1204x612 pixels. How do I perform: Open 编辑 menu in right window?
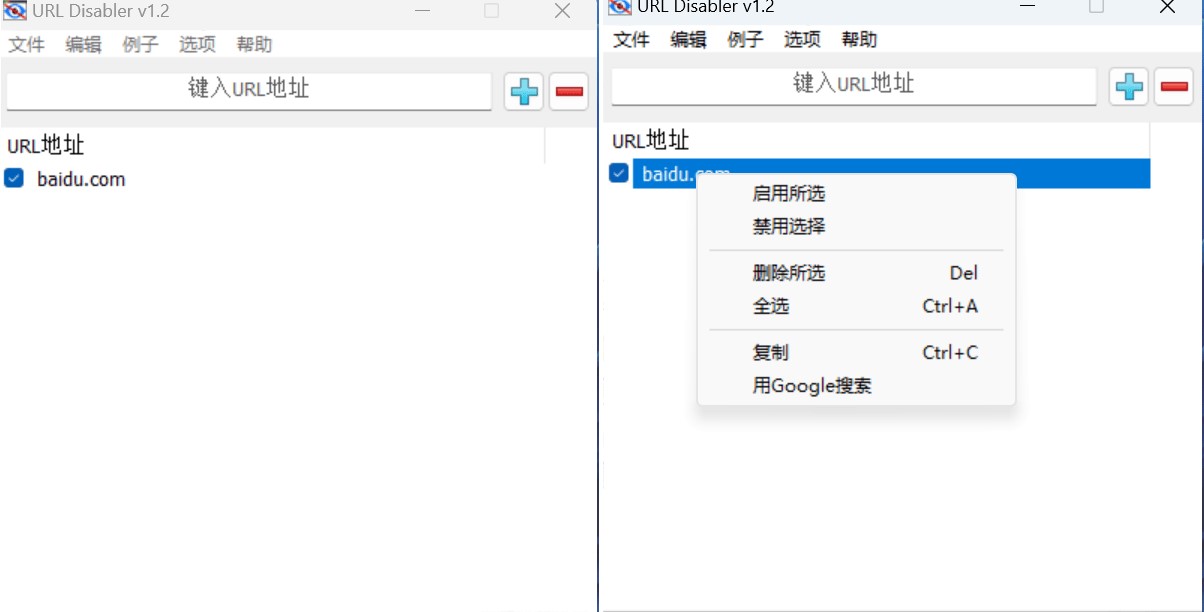(x=688, y=40)
